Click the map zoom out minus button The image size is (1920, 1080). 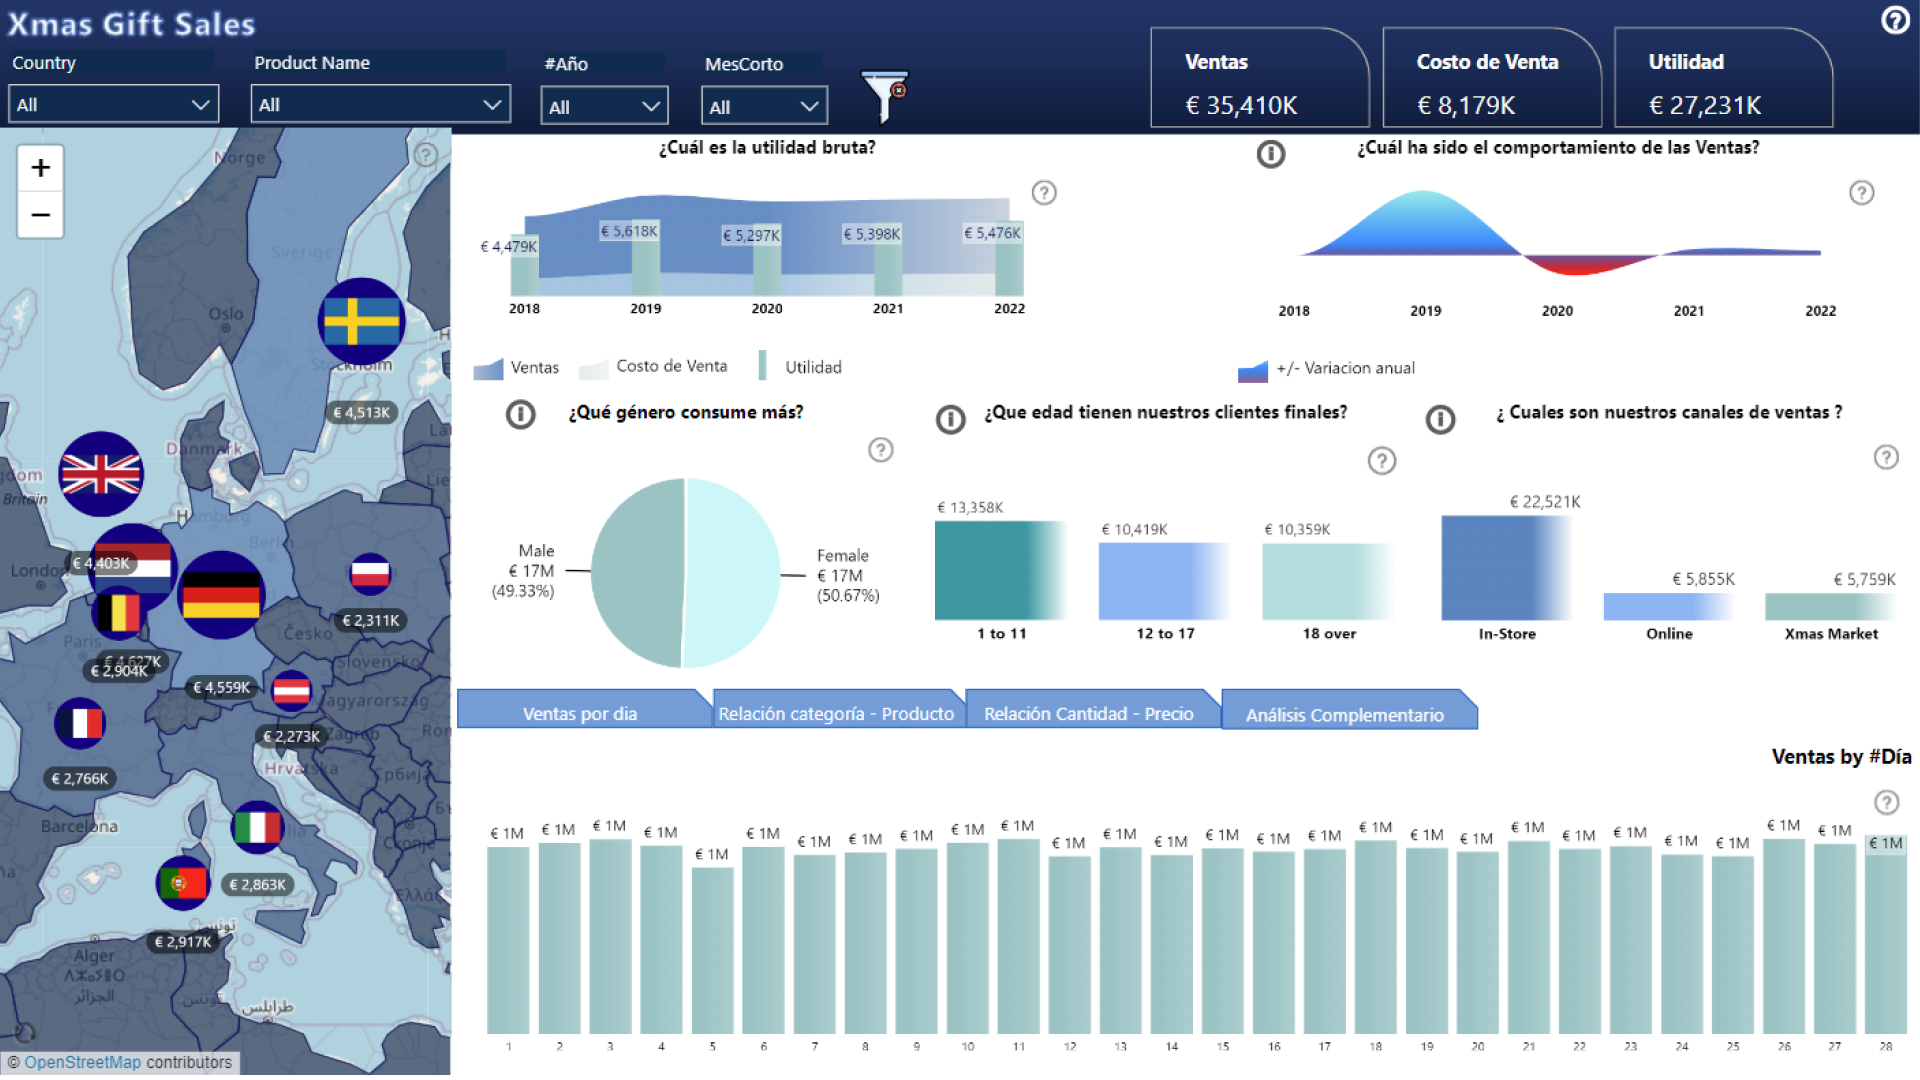pos(40,215)
